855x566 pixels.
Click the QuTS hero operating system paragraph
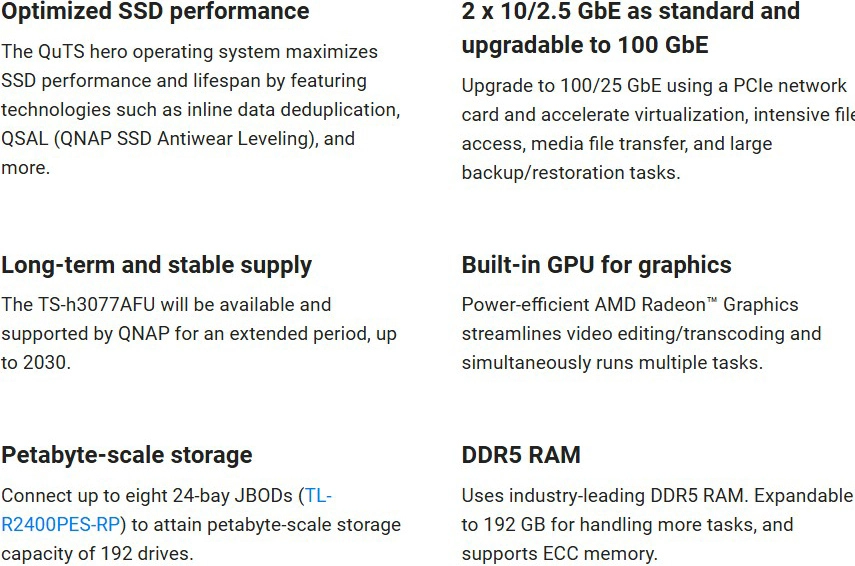[201, 110]
